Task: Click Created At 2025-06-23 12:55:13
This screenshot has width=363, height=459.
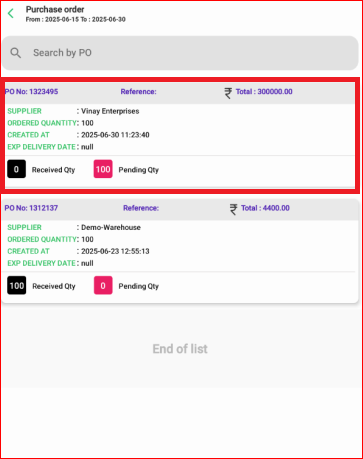Action: click(x=115, y=251)
